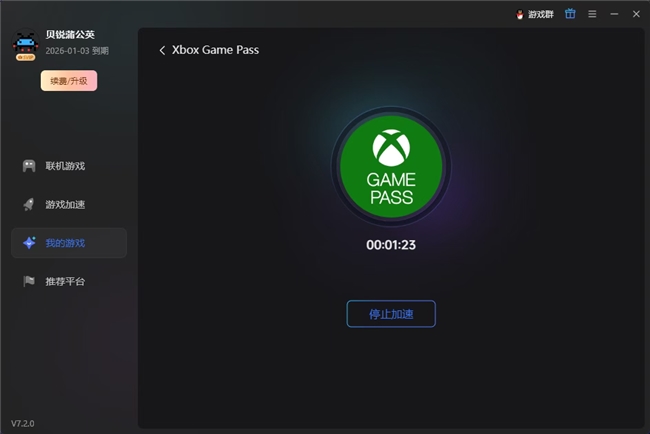Click the sparkle icon for 我的游戏
The image size is (650, 434).
29,243
